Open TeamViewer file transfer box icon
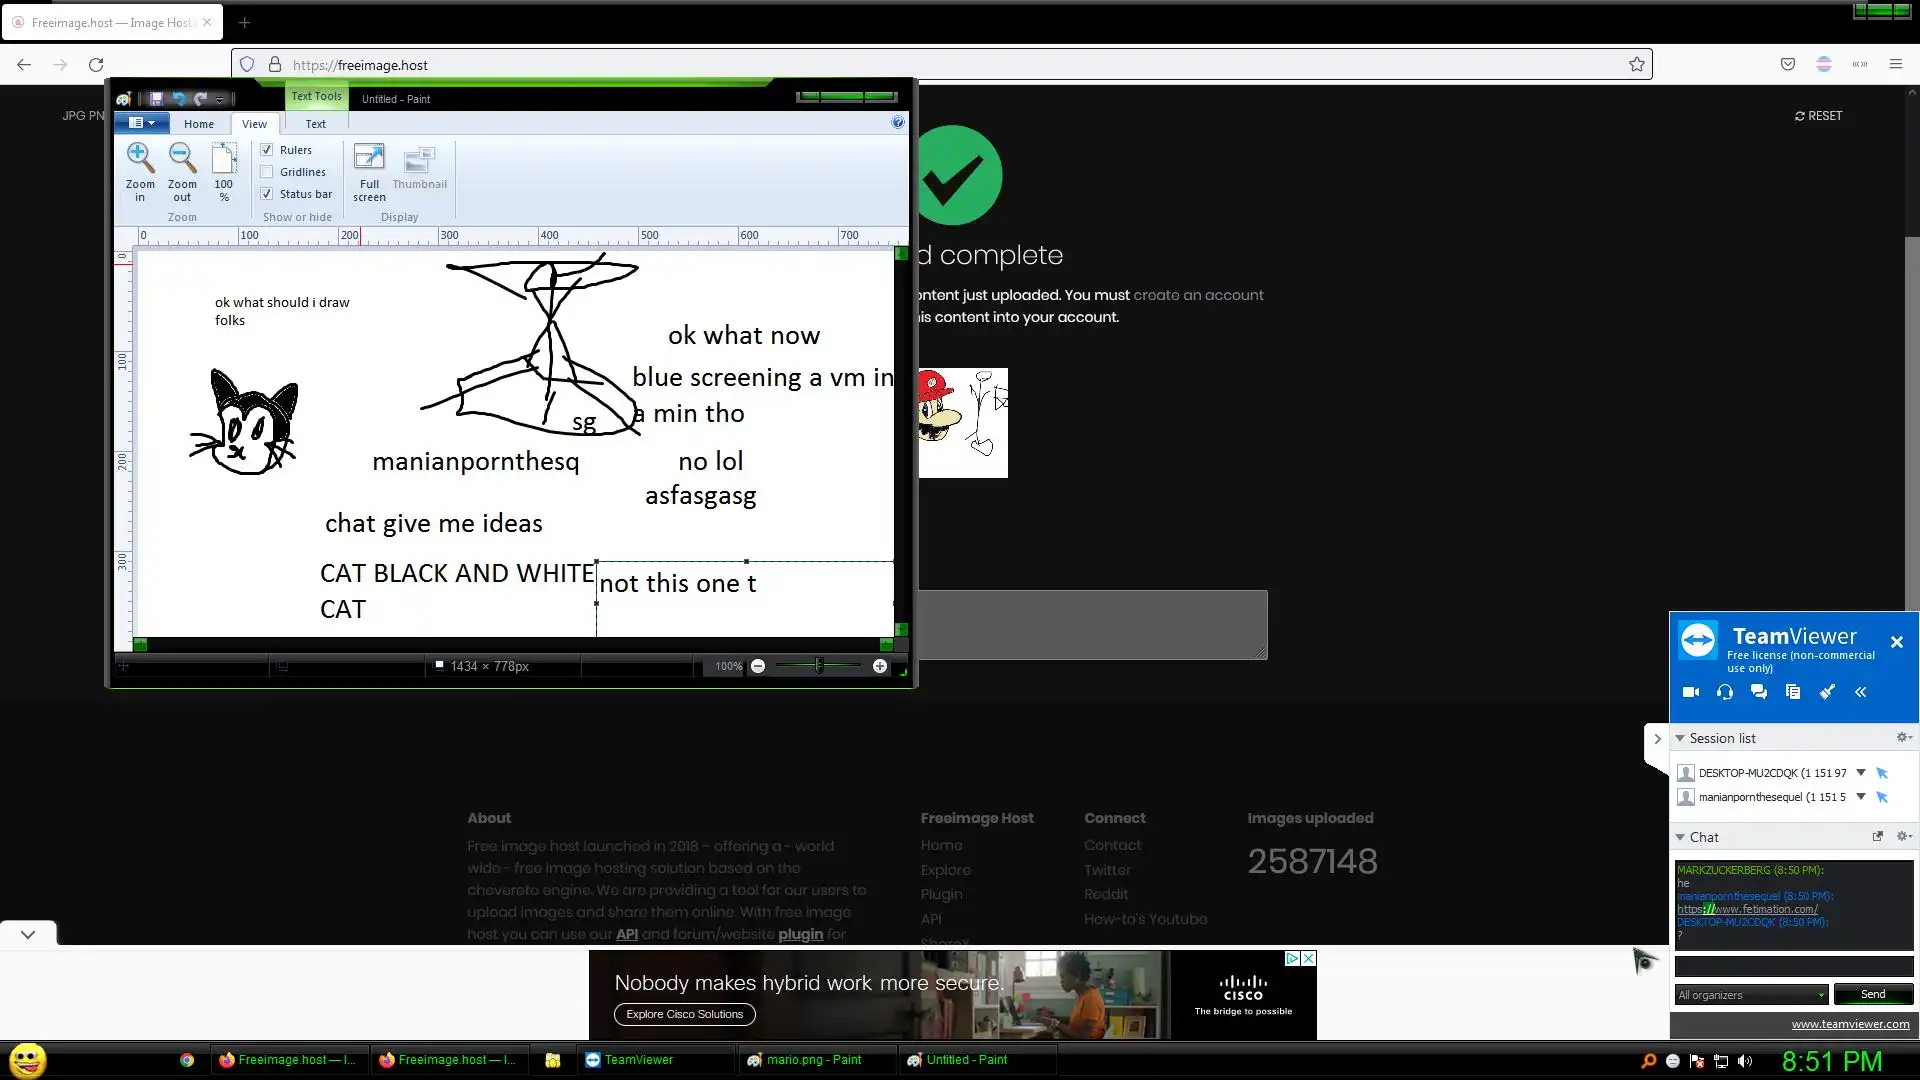This screenshot has height=1080, width=1920. [x=1793, y=692]
